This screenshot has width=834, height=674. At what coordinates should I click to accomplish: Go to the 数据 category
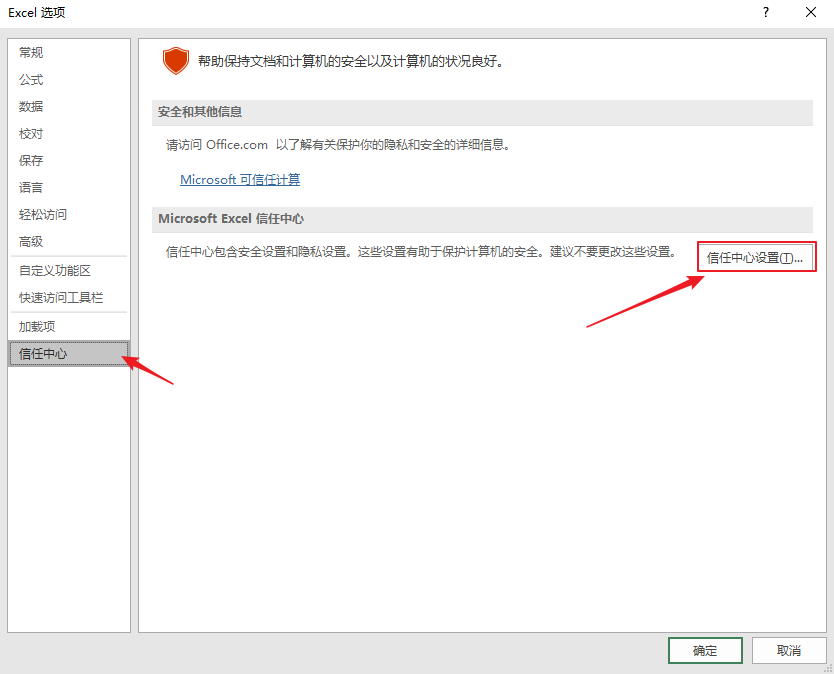(69, 106)
